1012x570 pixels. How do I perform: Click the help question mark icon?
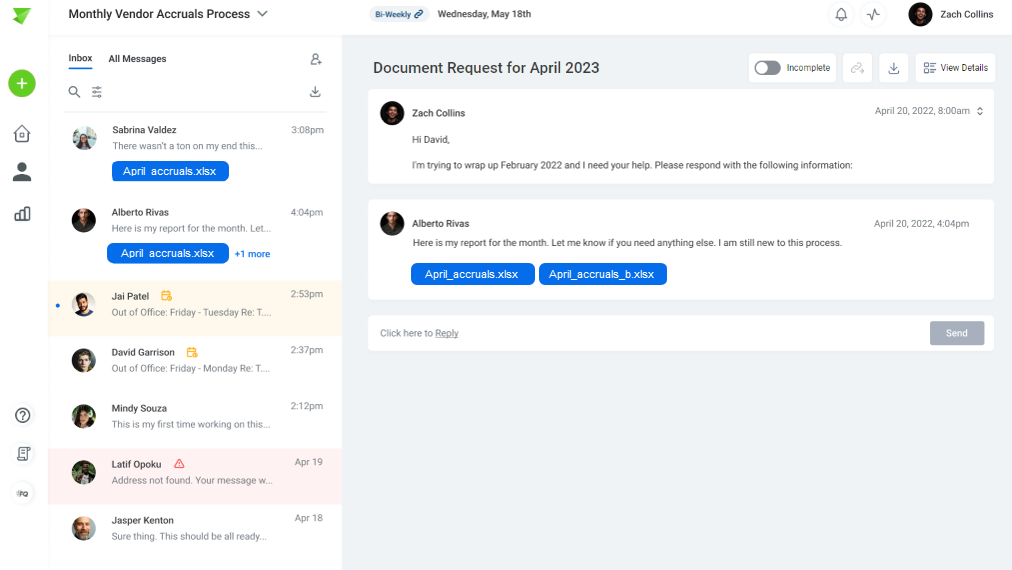click(x=23, y=415)
